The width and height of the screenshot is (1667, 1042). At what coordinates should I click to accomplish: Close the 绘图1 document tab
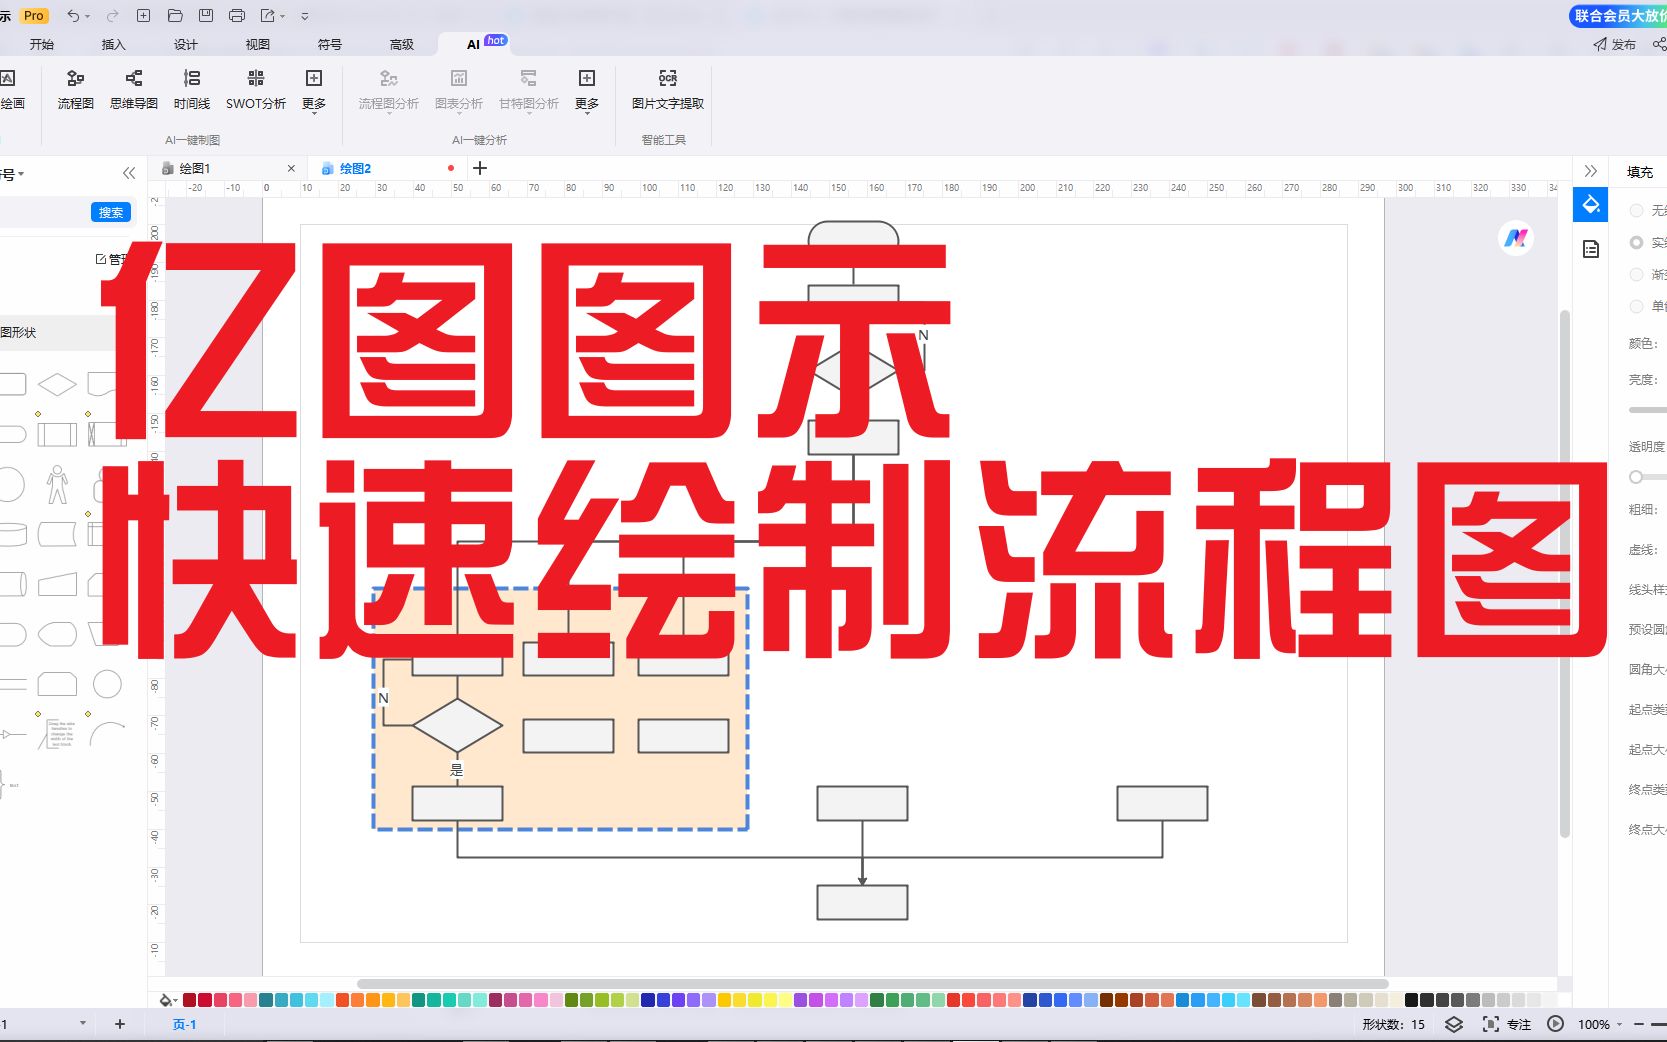[291, 168]
